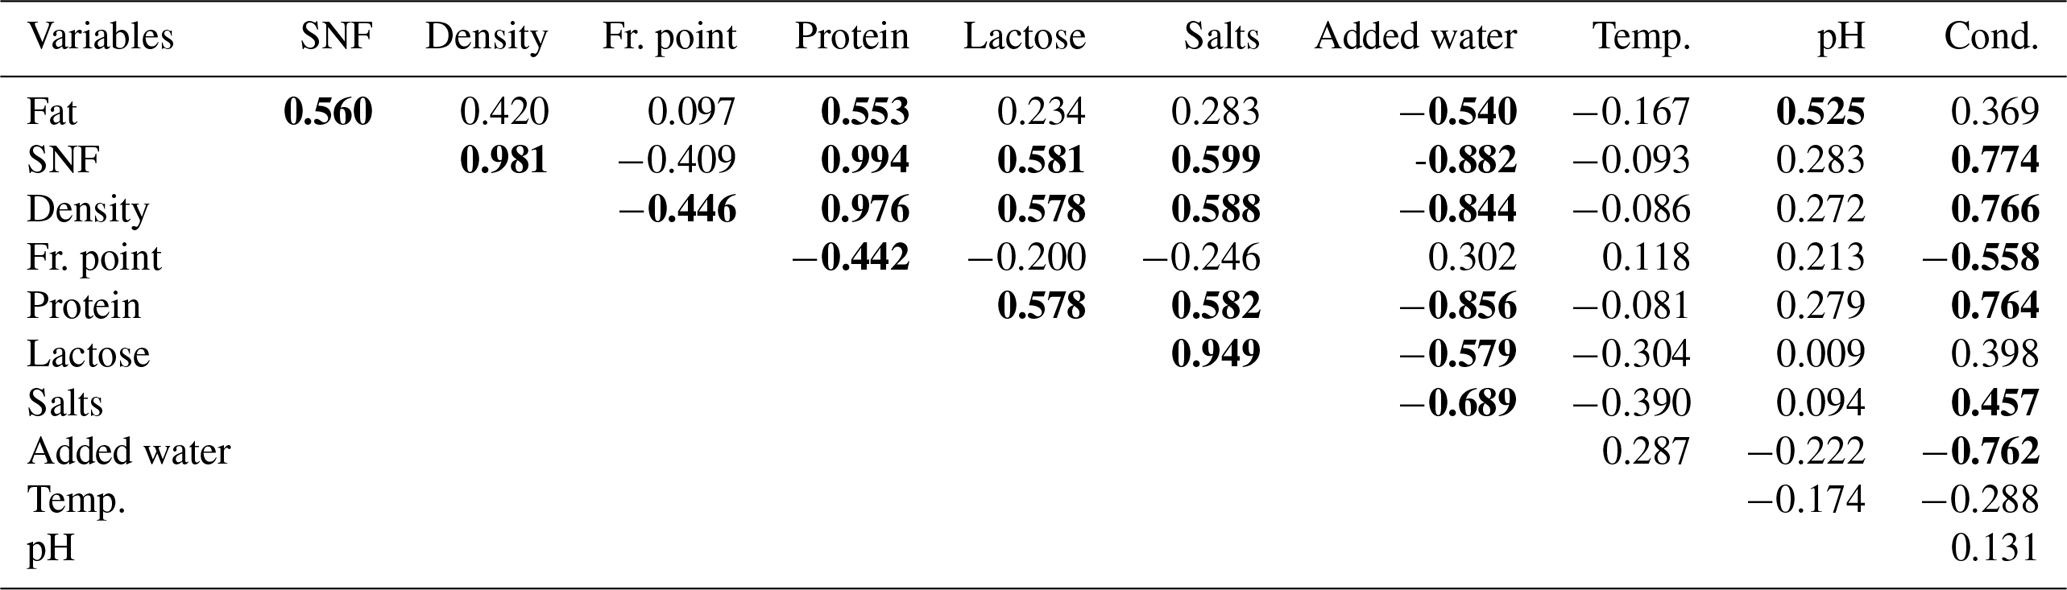This screenshot has height=590, width=2067.
Task: Click the 0.949 Lactose–Salts correlation value
Action: [1216, 354]
